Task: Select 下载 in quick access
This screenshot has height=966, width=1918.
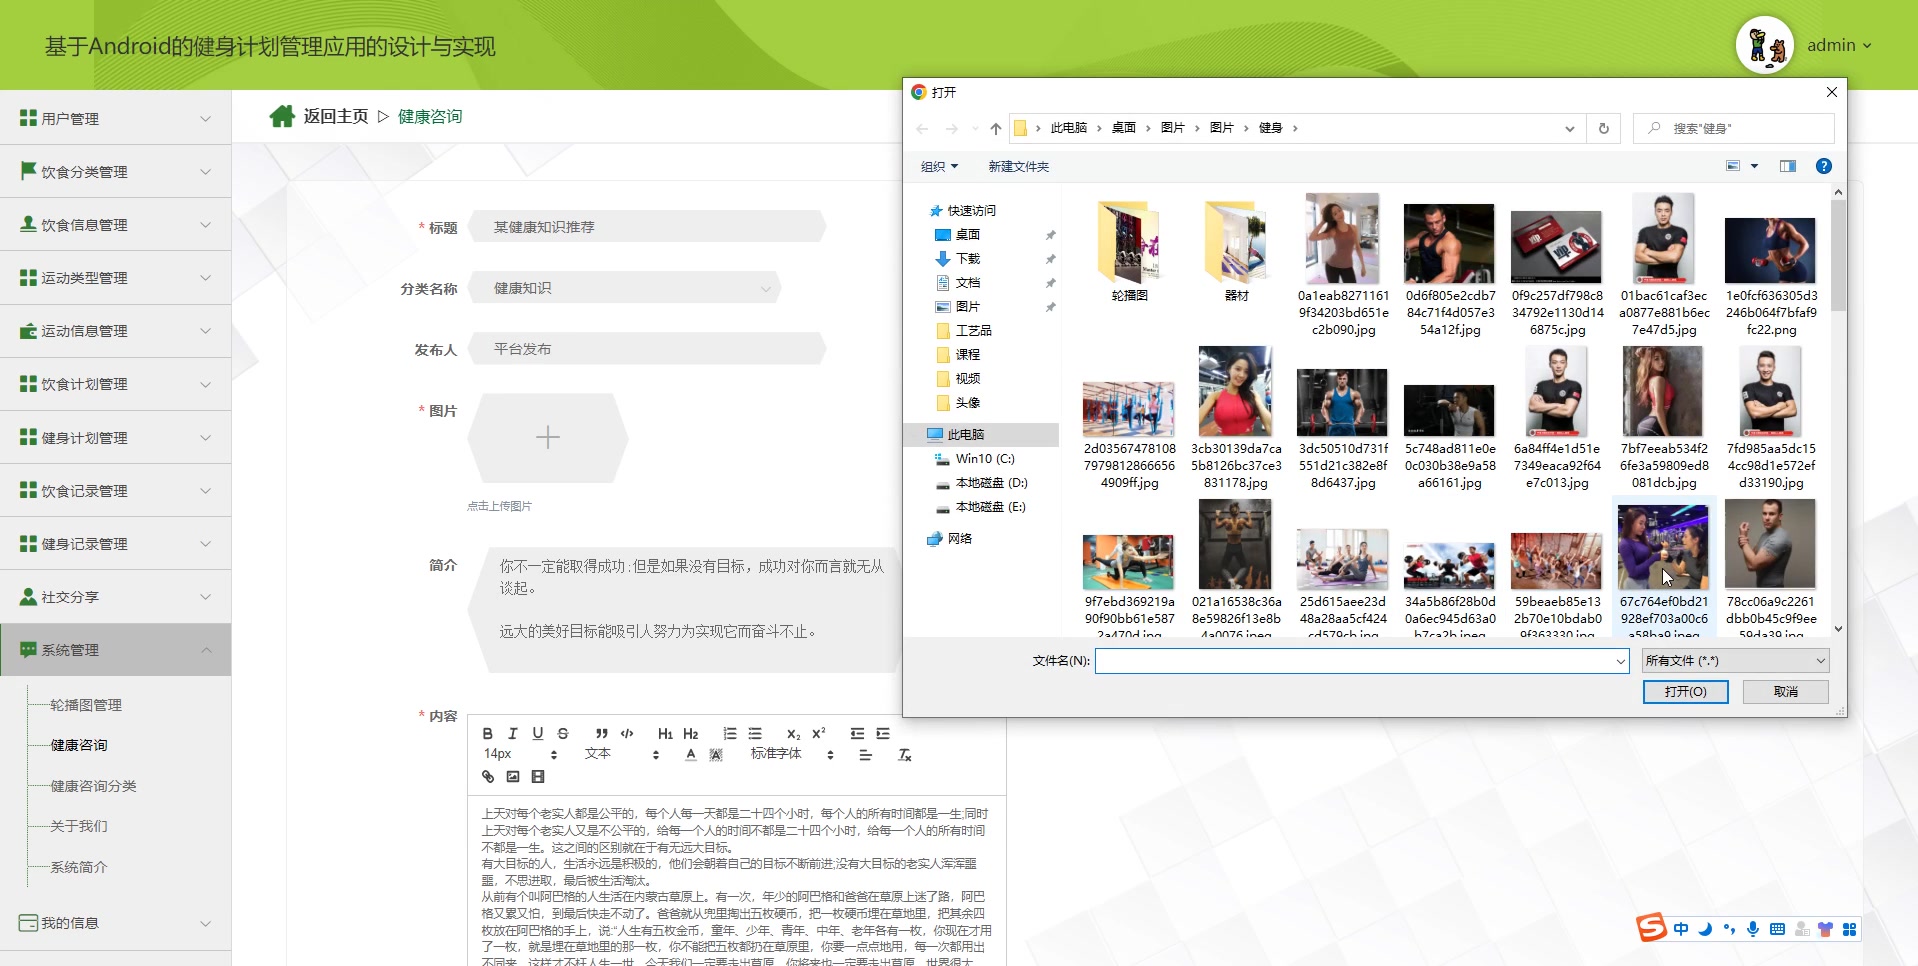Action: [967, 259]
